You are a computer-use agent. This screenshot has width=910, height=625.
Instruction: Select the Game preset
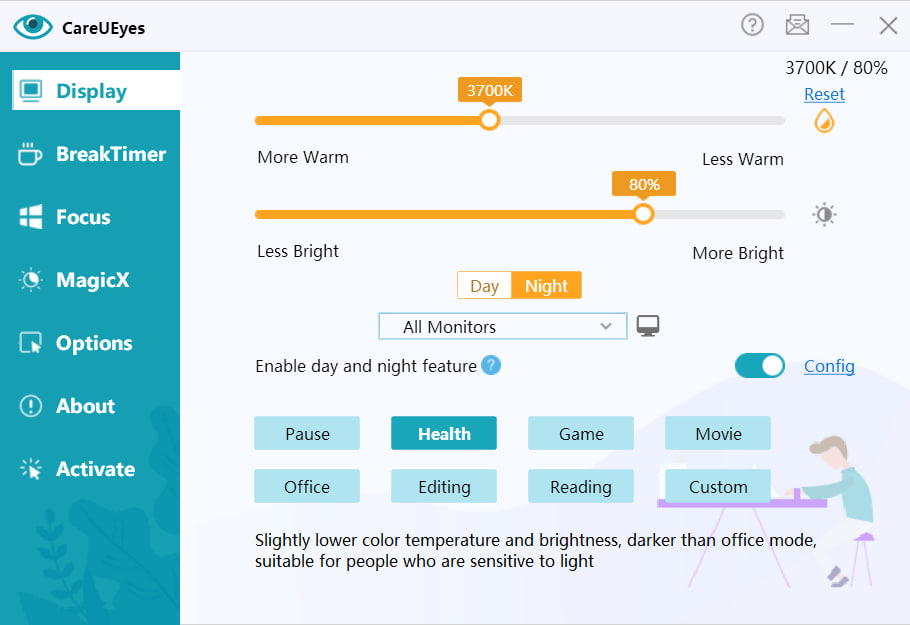[x=581, y=433]
